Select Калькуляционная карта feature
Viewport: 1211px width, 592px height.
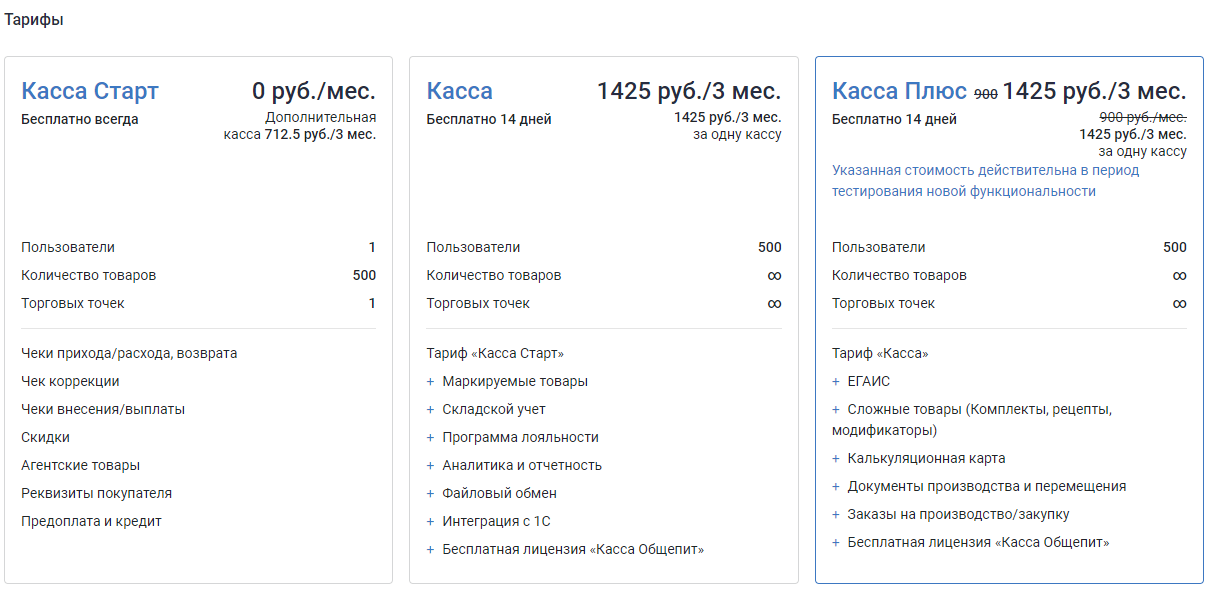(x=926, y=458)
